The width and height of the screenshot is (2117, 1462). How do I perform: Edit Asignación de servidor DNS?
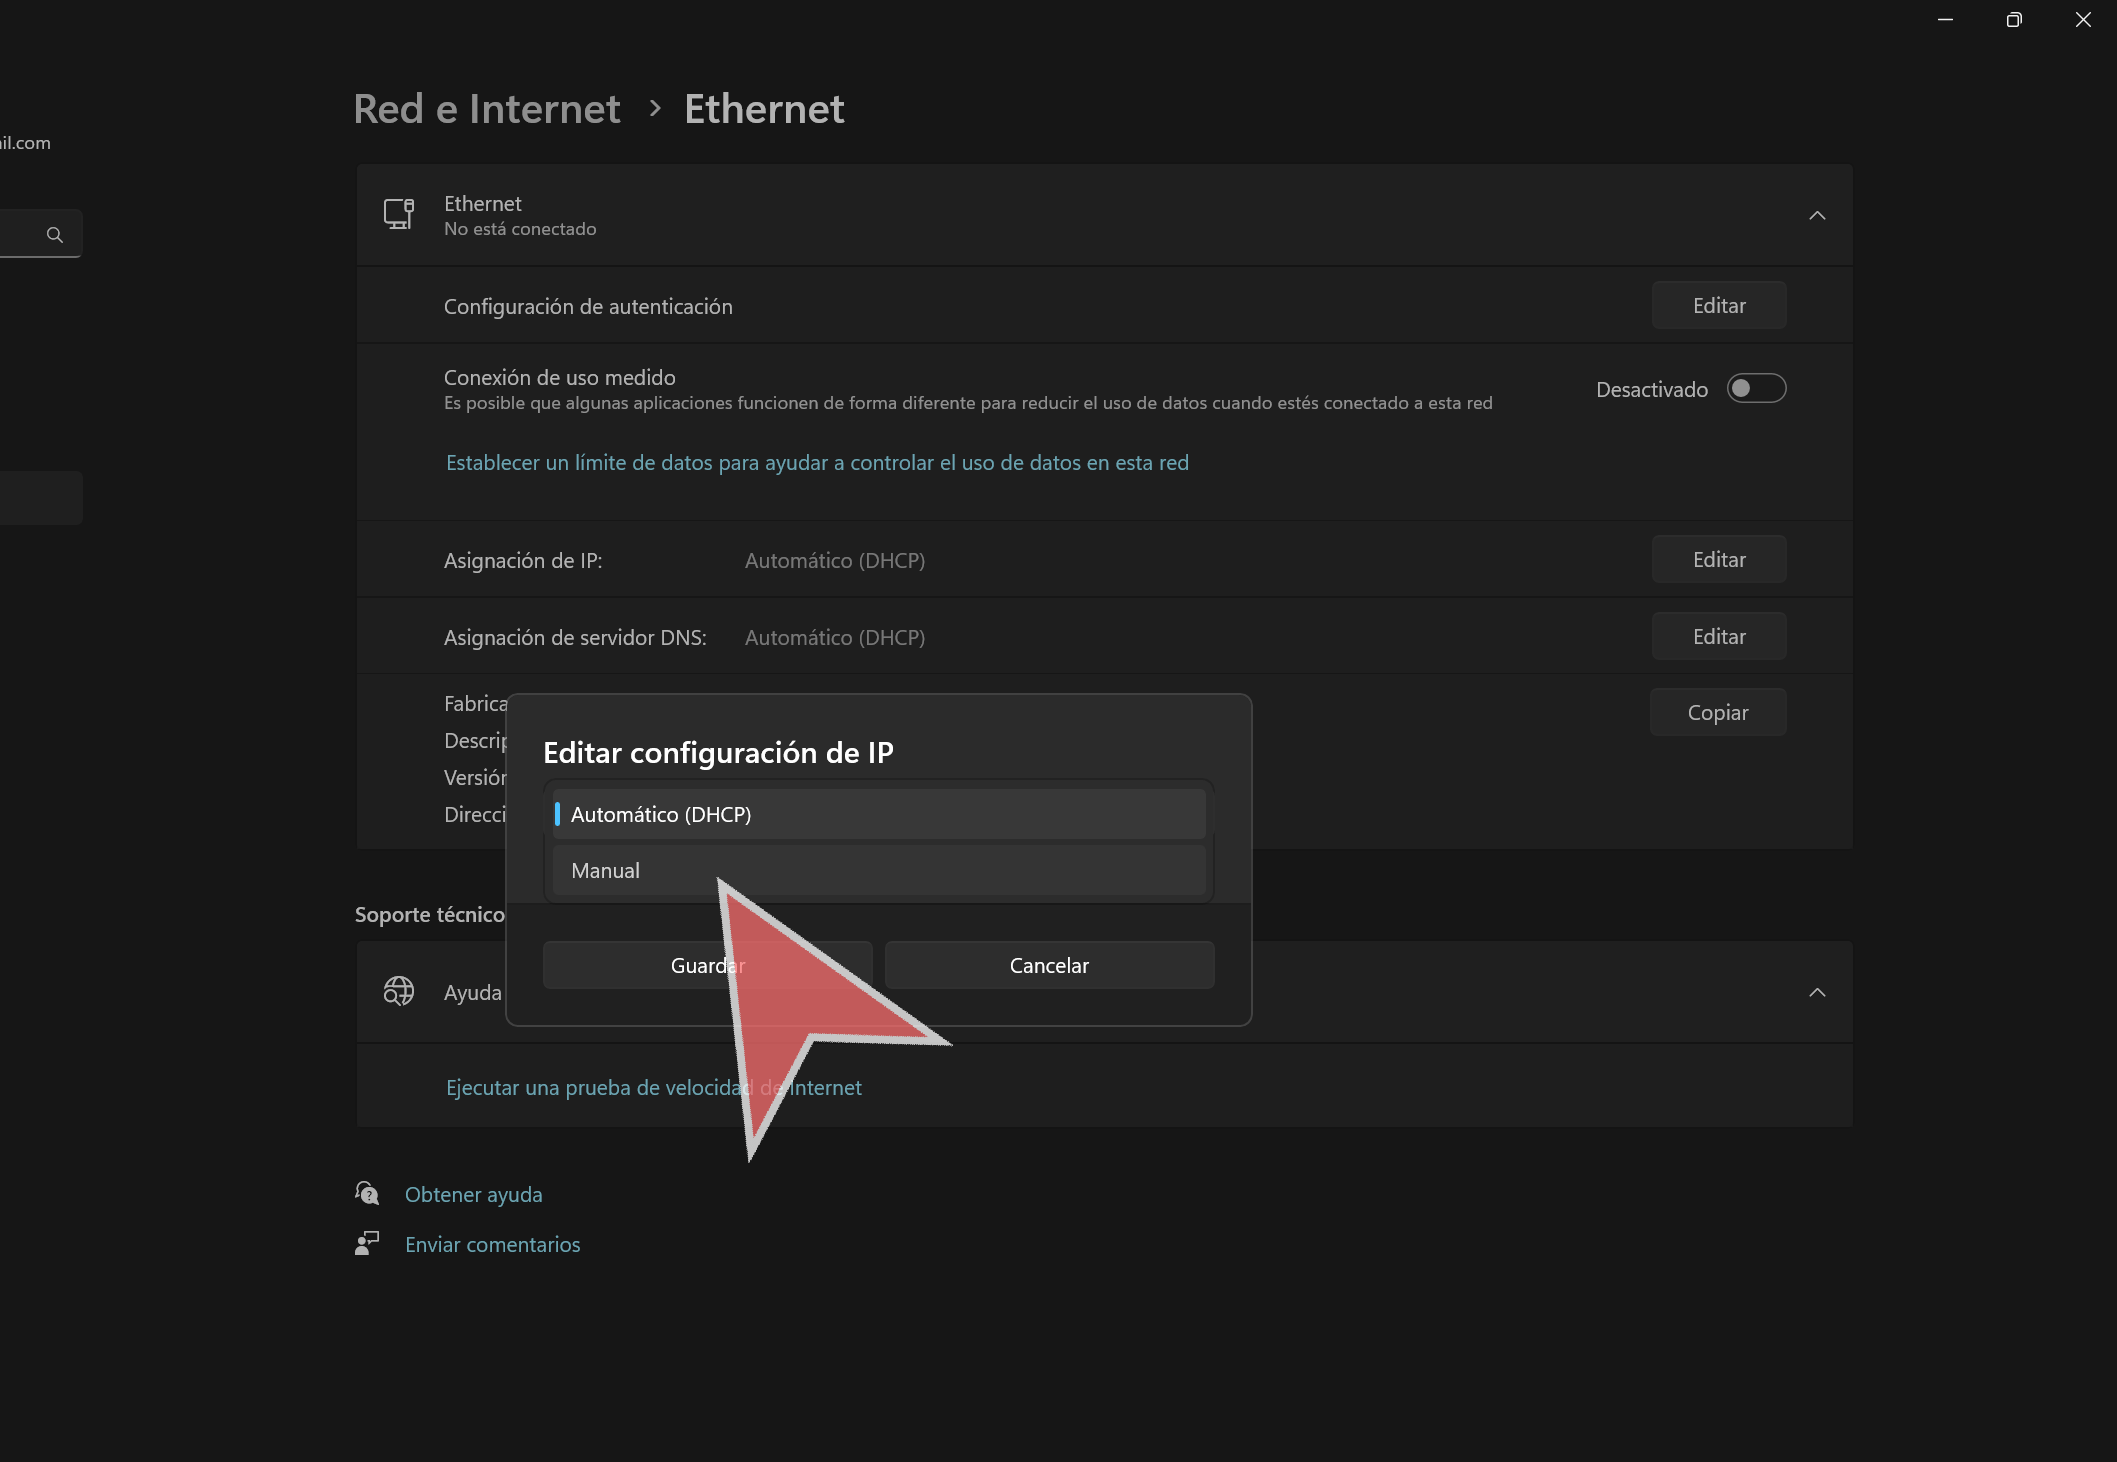click(x=1718, y=636)
